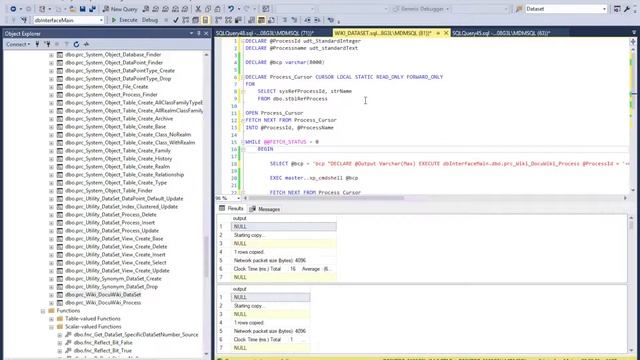Viewport: 640px width, 360px height.
Task: Click the Save icon in toolbar
Action: tap(82, 9)
